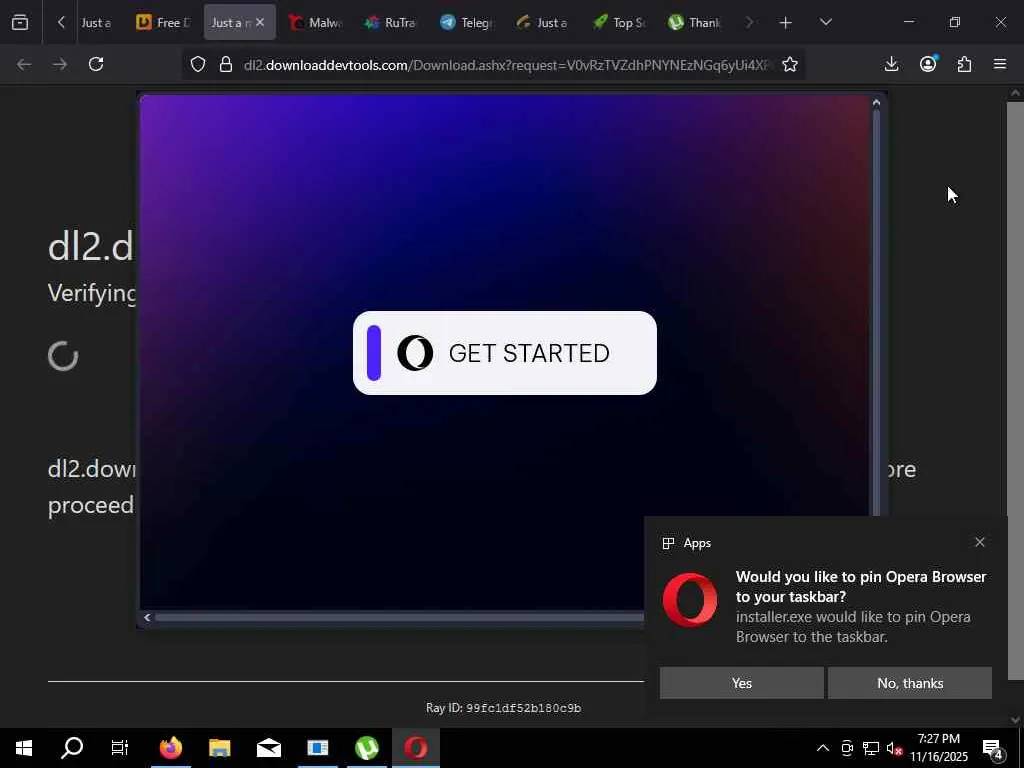Click No, thanks on pin prompt

(910, 683)
